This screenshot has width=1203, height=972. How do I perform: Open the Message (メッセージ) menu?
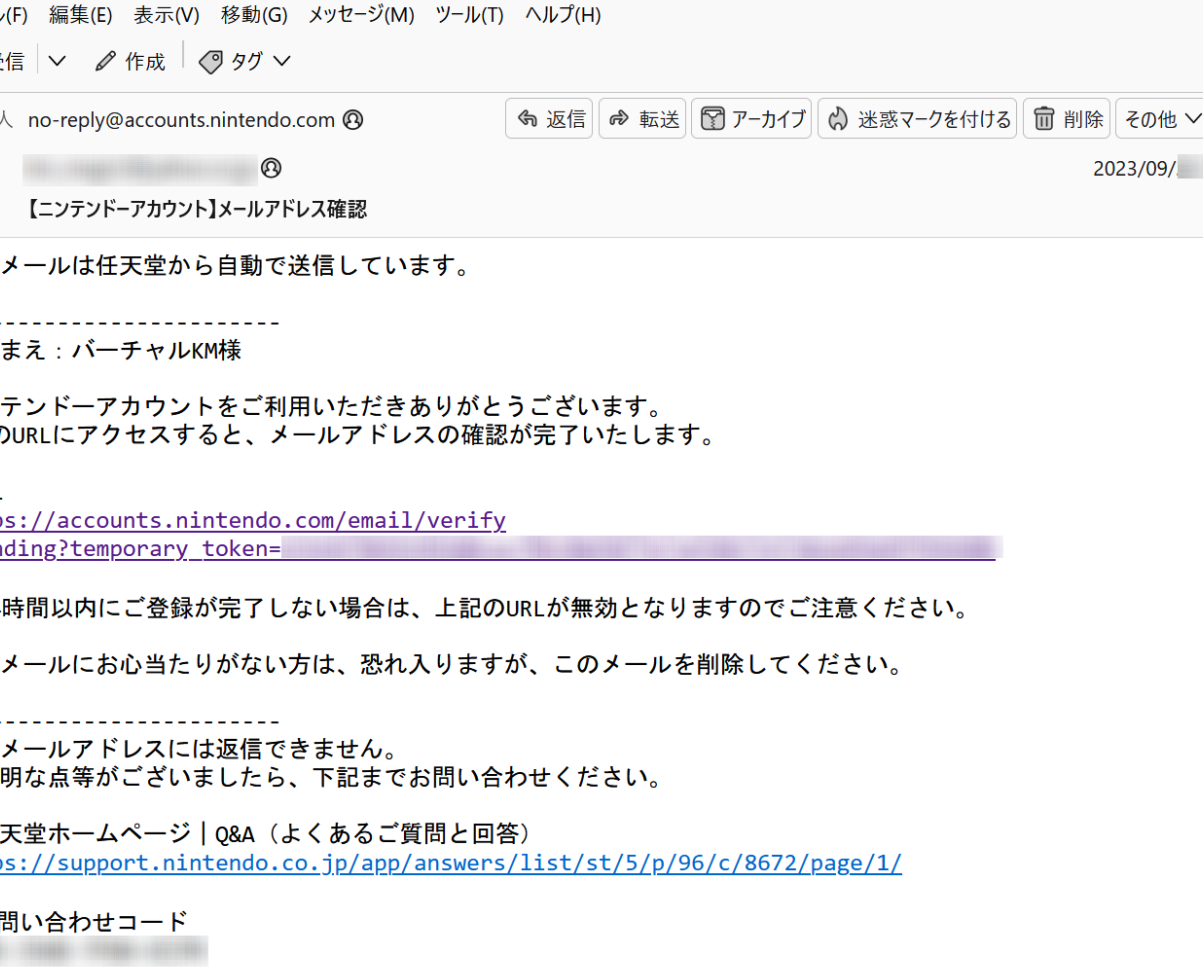coord(361,15)
